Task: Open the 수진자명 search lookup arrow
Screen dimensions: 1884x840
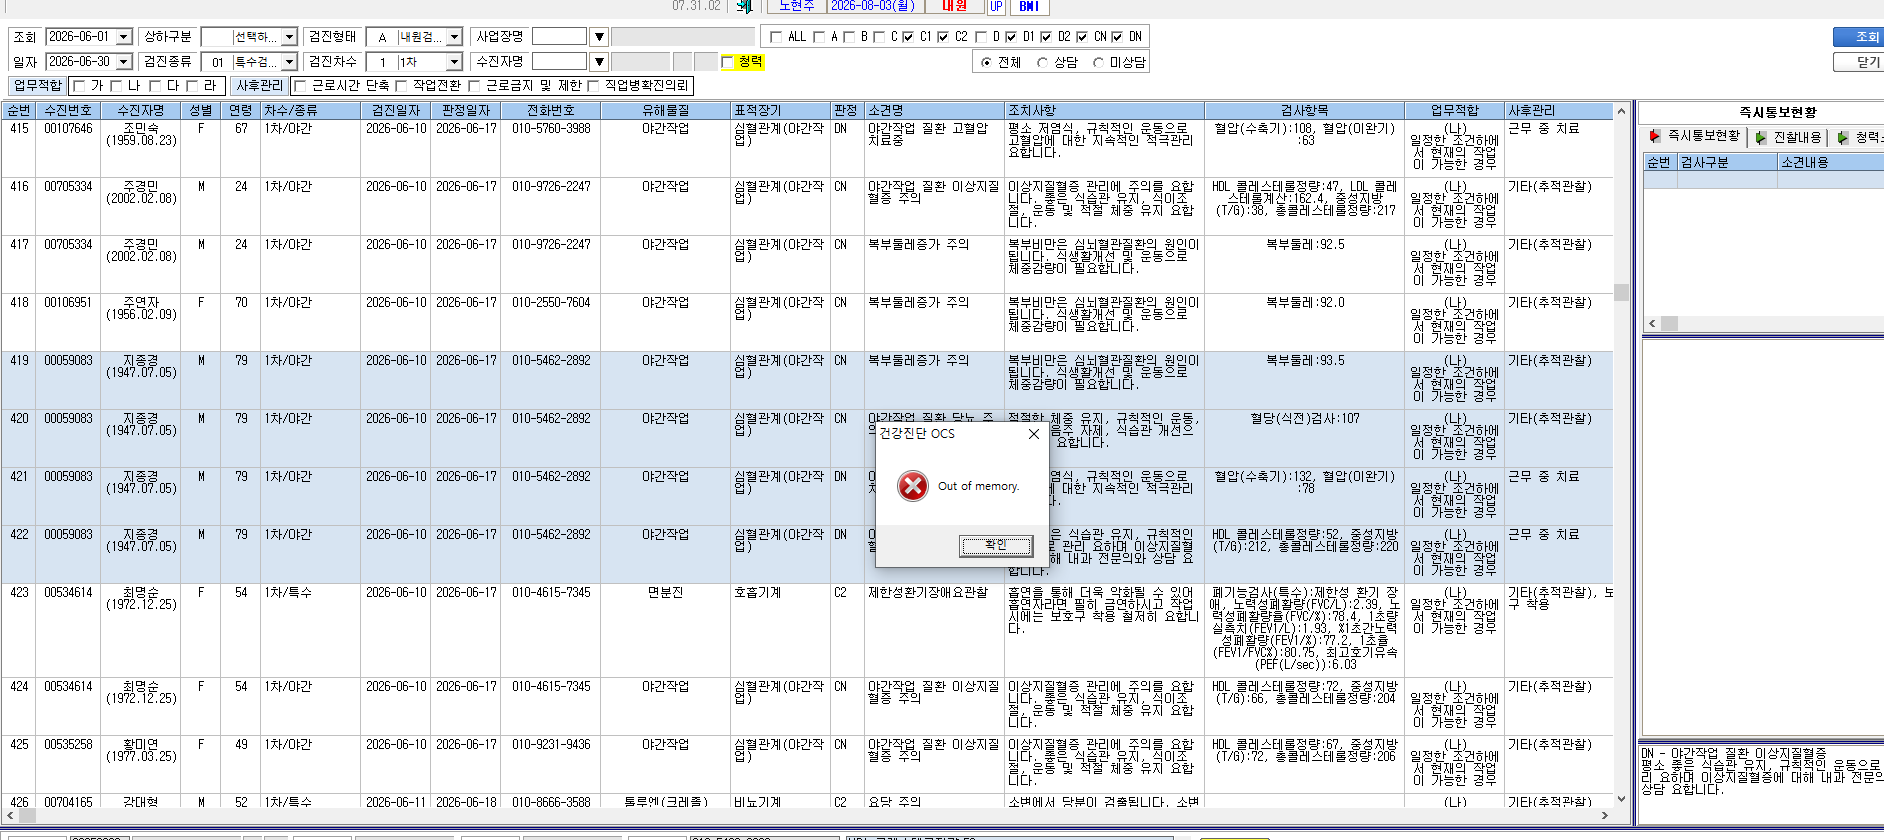Action: point(599,62)
